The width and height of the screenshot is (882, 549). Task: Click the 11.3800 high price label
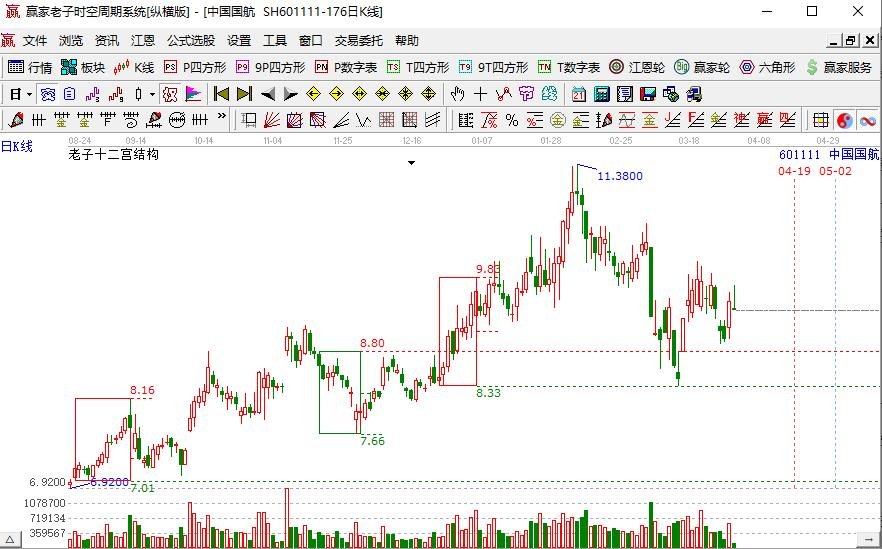pos(620,176)
